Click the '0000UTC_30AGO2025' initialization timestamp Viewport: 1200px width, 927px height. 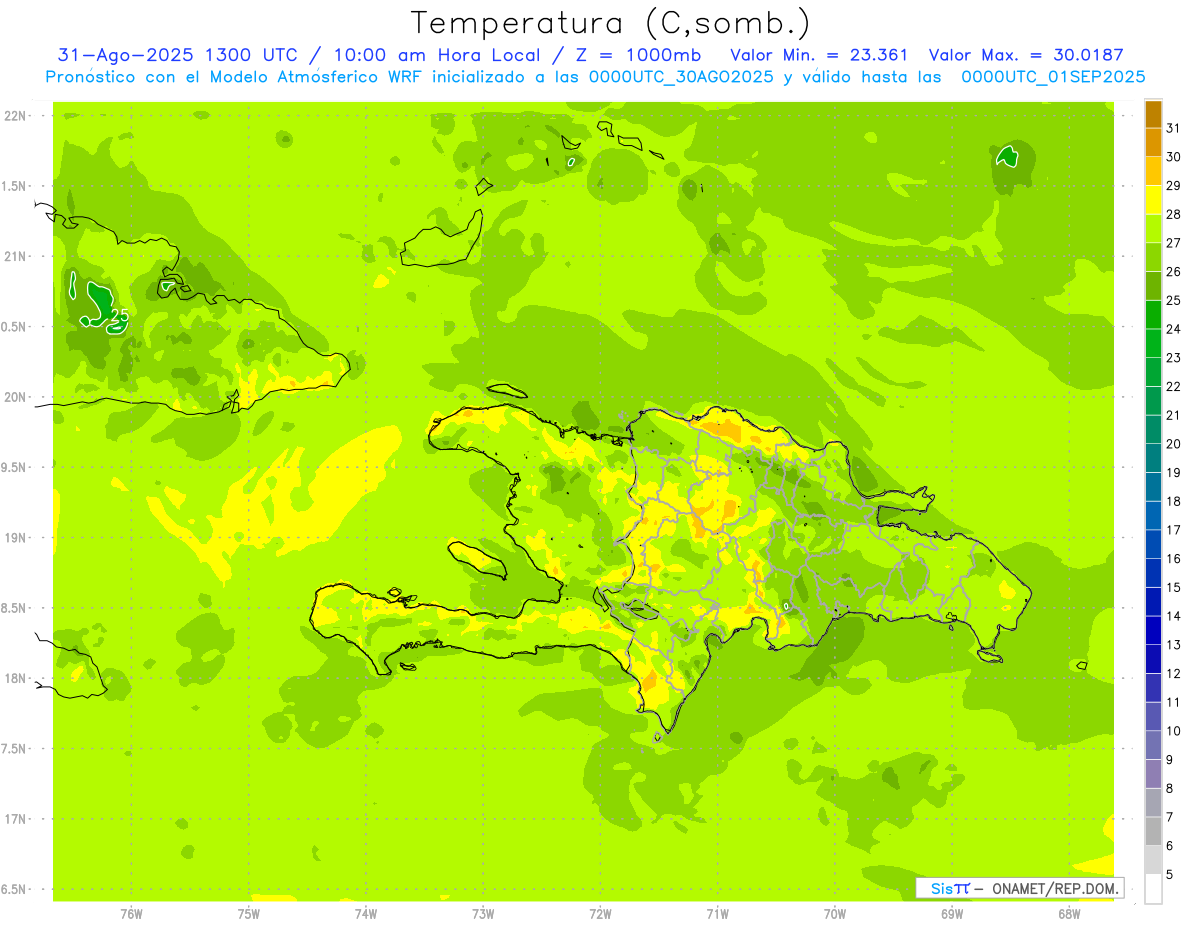point(681,77)
